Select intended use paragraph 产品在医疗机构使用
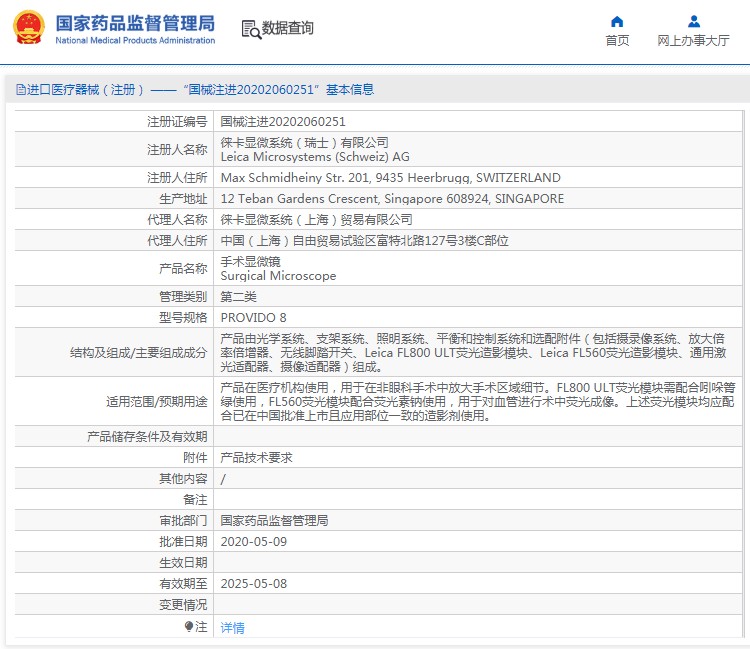Screen dimensions: 750x649 click(478, 401)
